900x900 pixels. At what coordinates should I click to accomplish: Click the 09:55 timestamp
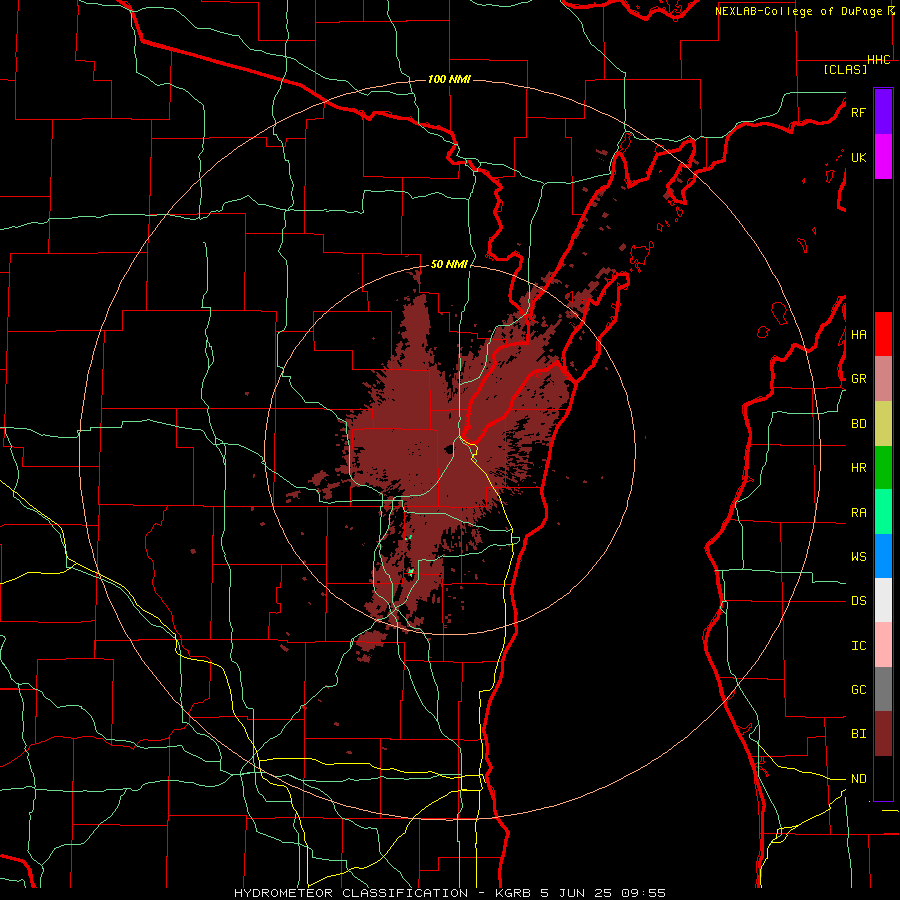coord(645,893)
